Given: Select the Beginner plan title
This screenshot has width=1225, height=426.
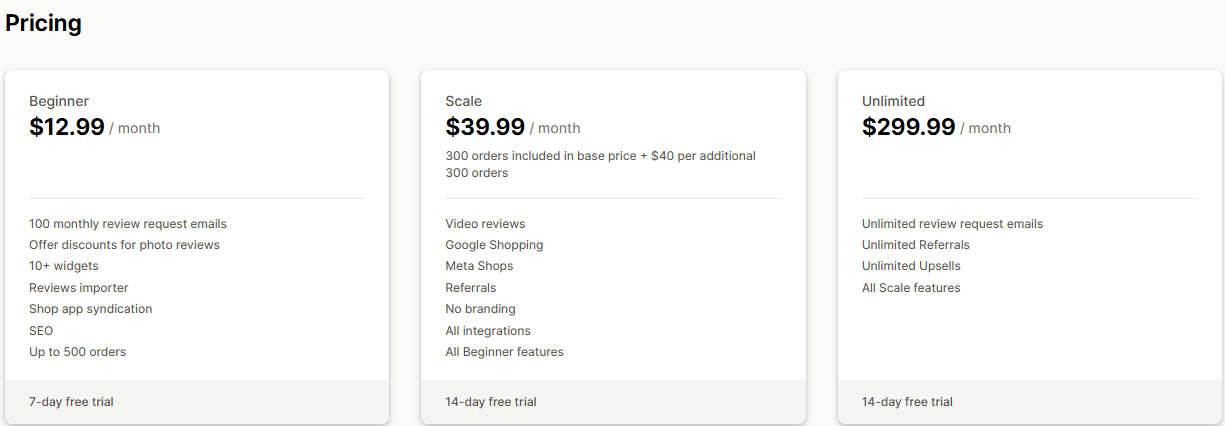Looking at the screenshot, I should pyautogui.click(x=59, y=101).
